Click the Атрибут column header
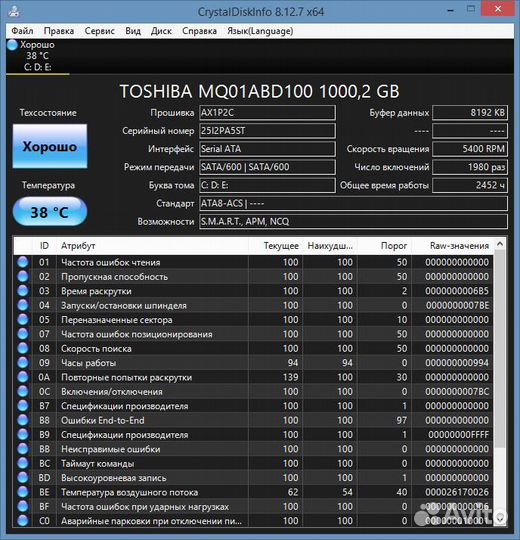This screenshot has width=520, height=540. pos(152,246)
